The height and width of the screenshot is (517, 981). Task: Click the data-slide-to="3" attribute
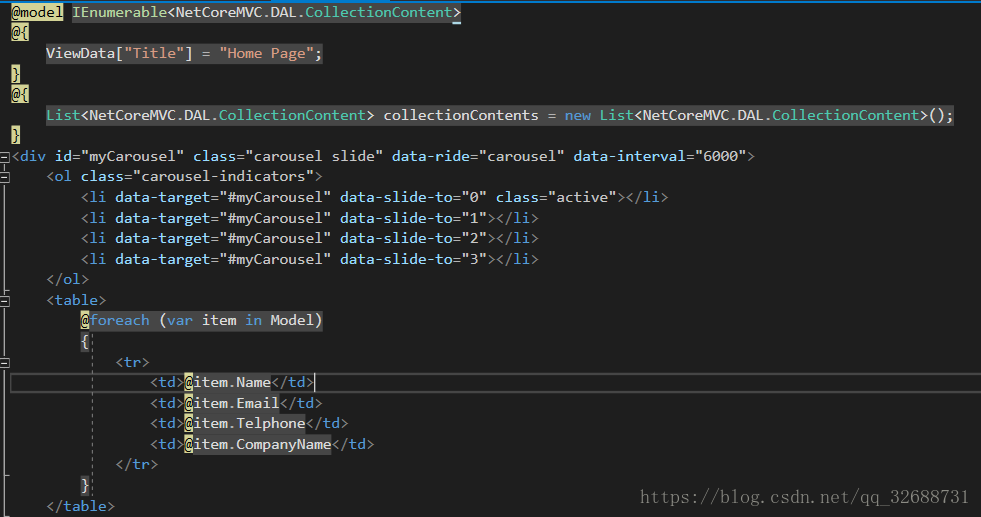(414, 259)
